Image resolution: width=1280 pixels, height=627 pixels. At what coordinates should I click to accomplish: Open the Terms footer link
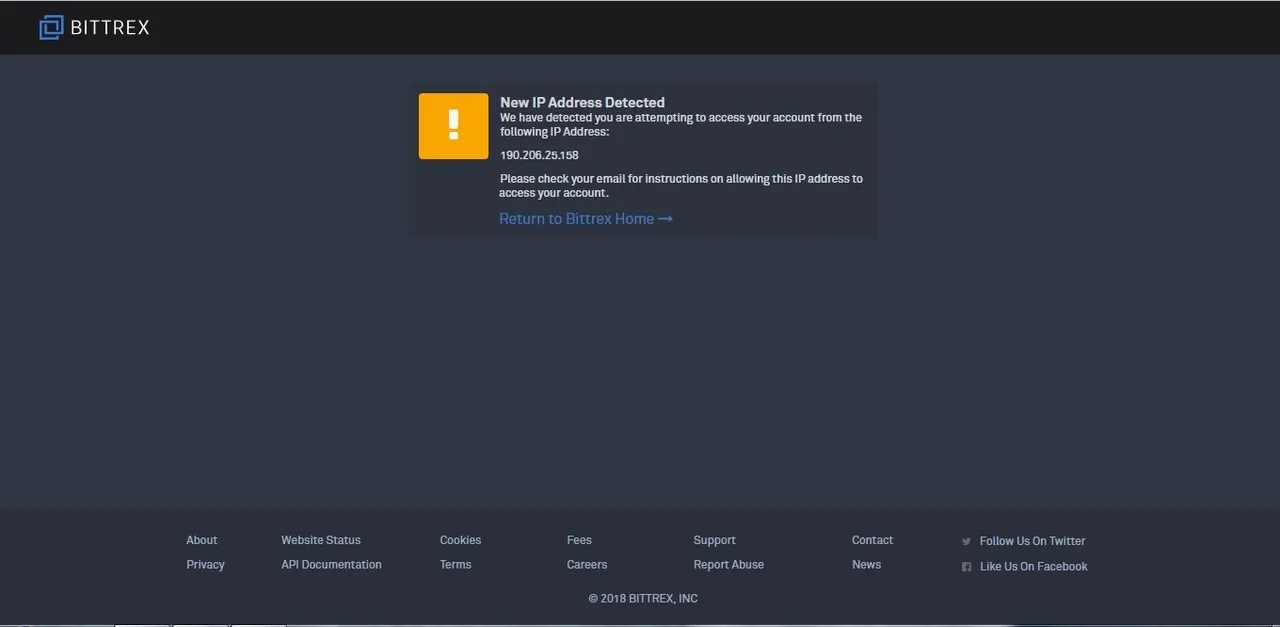pyautogui.click(x=455, y=565)
